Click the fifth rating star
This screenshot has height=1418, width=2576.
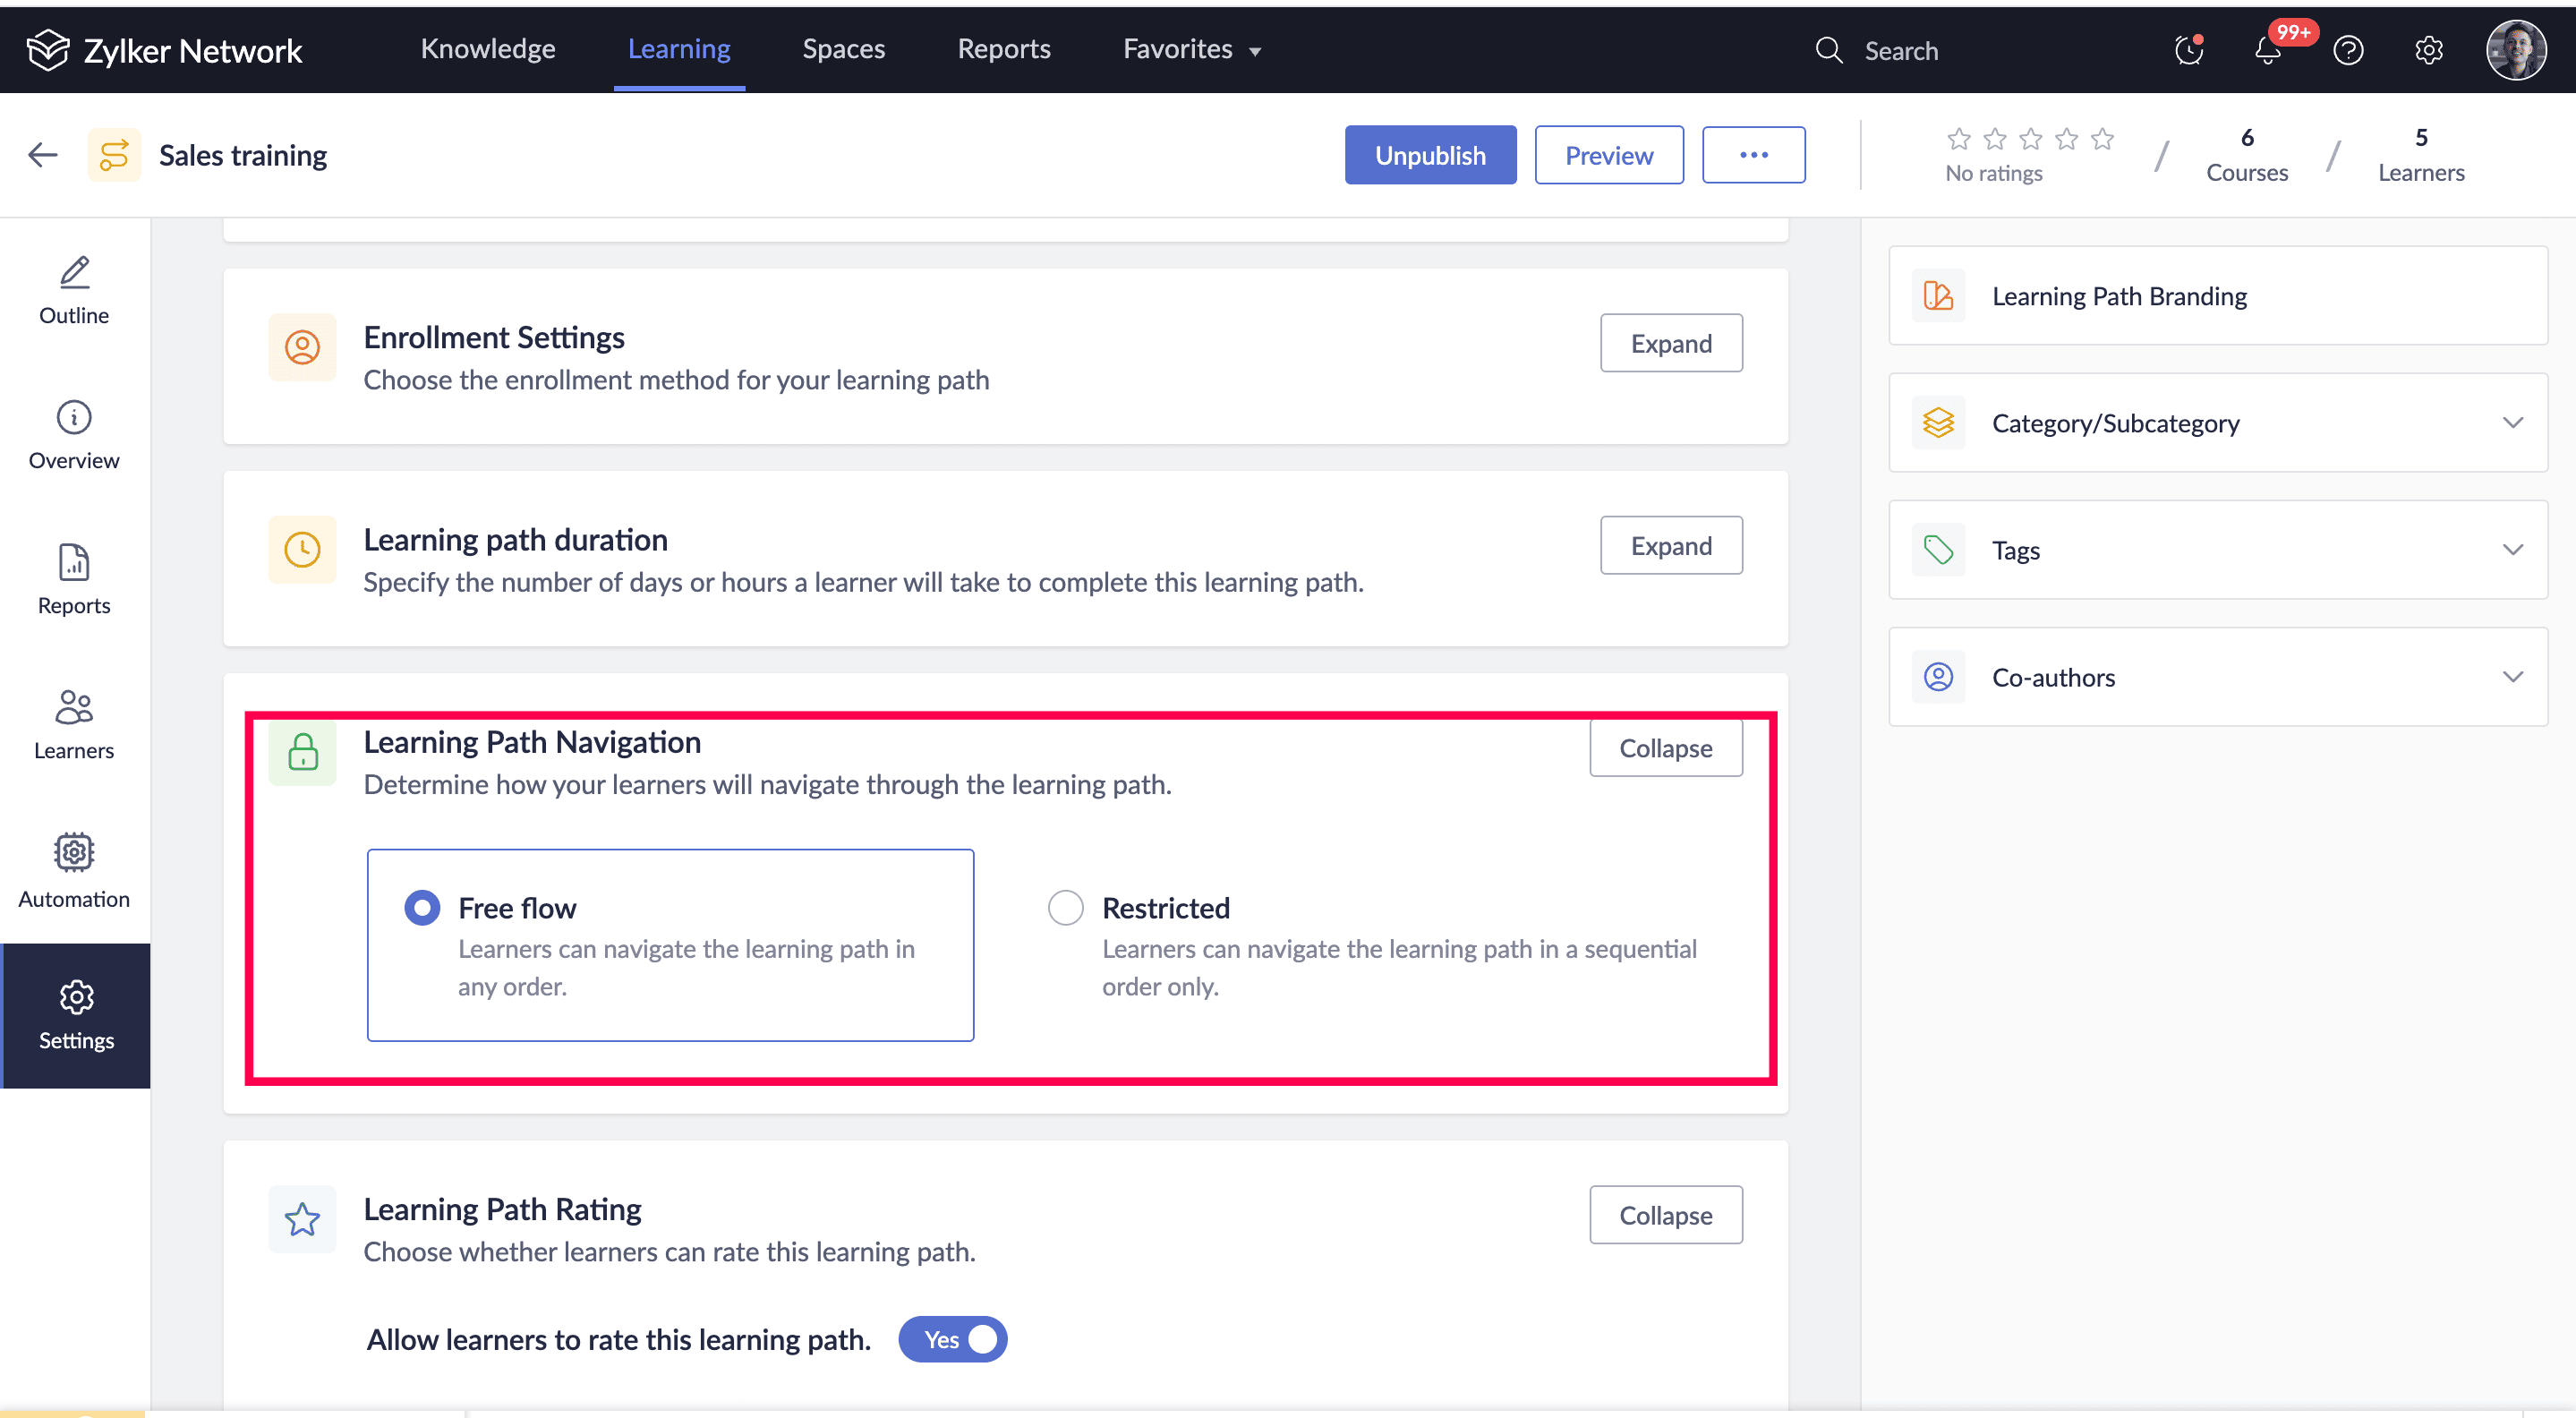point(2102,138)
